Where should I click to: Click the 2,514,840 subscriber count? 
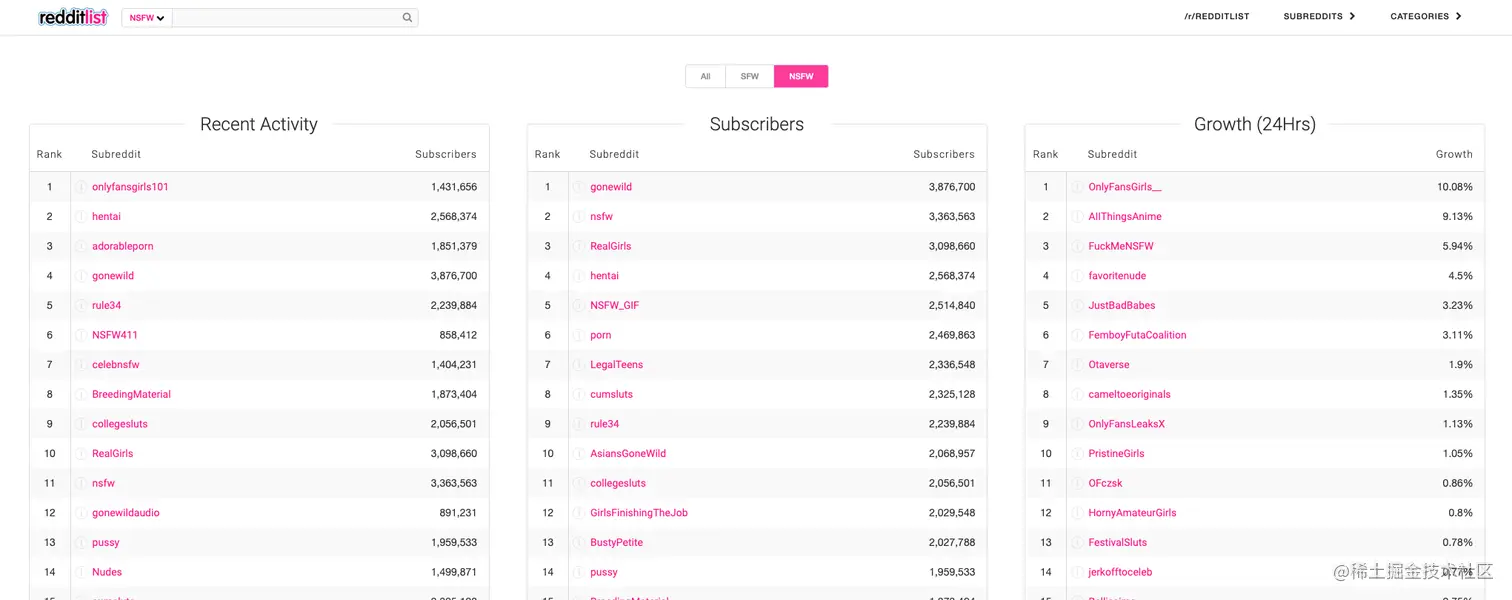pos(951,305)
